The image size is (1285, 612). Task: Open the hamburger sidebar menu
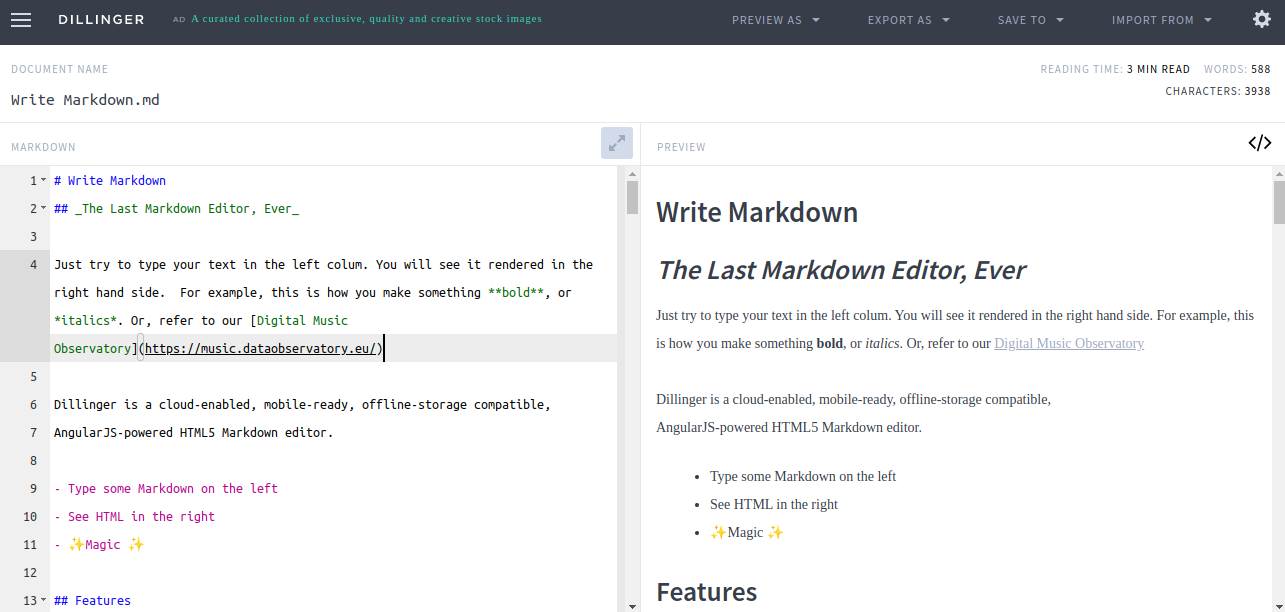click(x=21, y=20)
